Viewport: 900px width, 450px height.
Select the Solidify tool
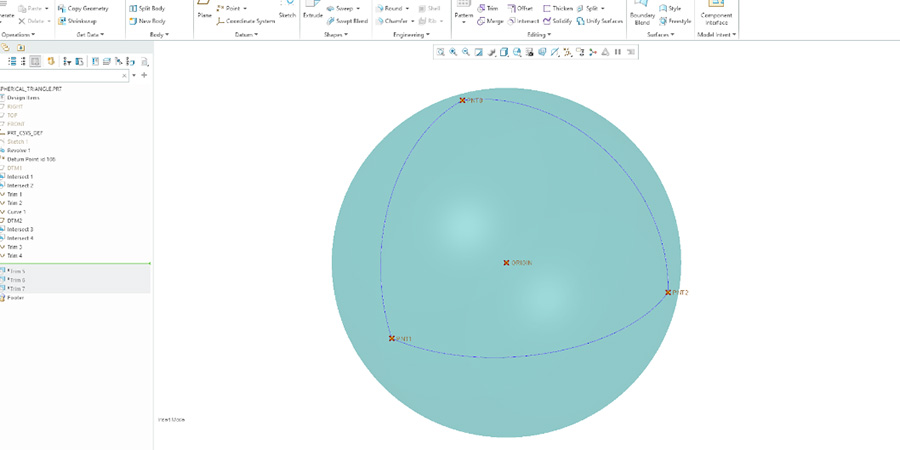(x=556, y=21)
